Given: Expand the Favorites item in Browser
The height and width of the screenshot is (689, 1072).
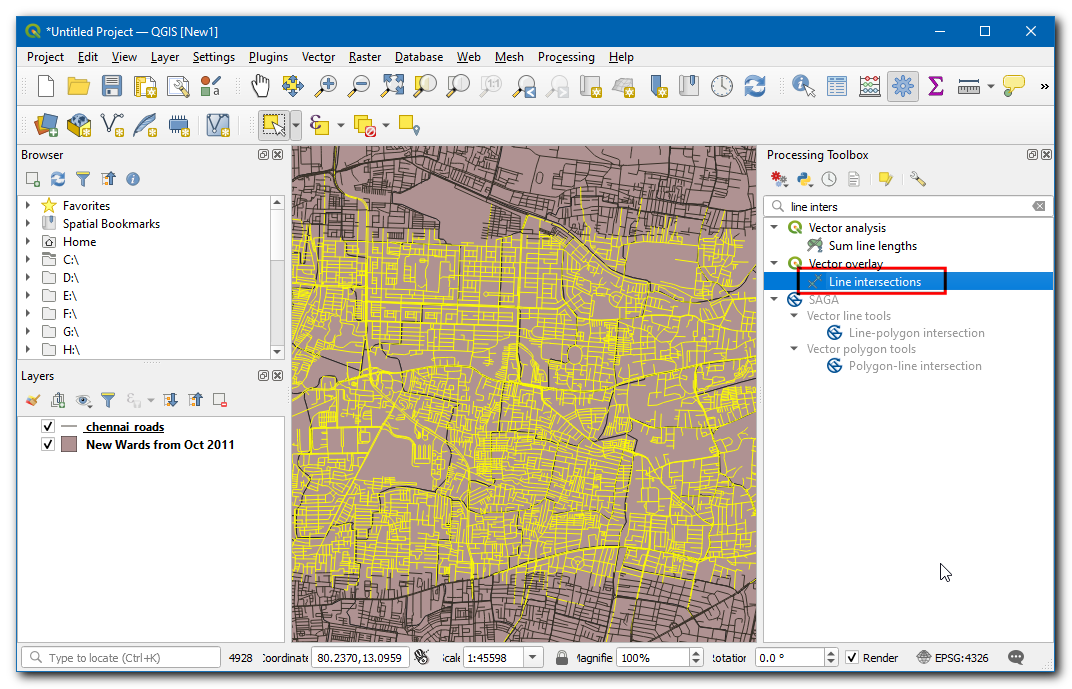Looking at the screenshot, I should [x=28, y=206].
